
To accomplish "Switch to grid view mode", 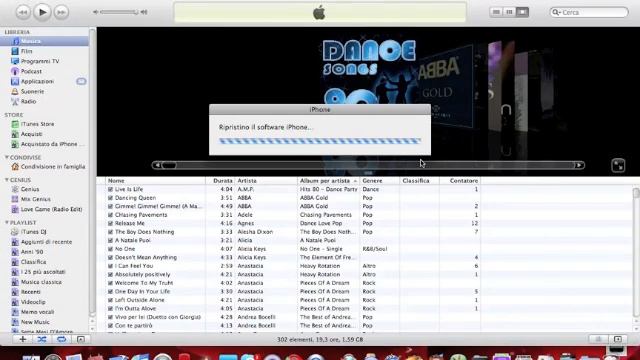I will (509, 12).
